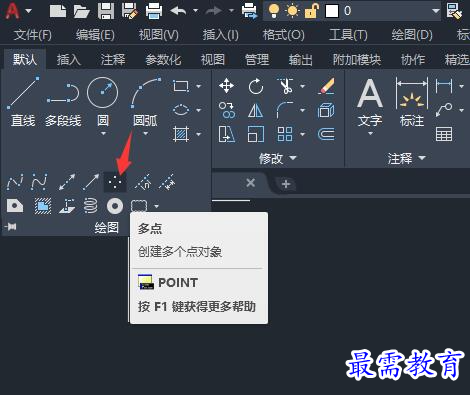Click the Mirror tool
The image size is (470, 396).
click(x=255, y=110)
